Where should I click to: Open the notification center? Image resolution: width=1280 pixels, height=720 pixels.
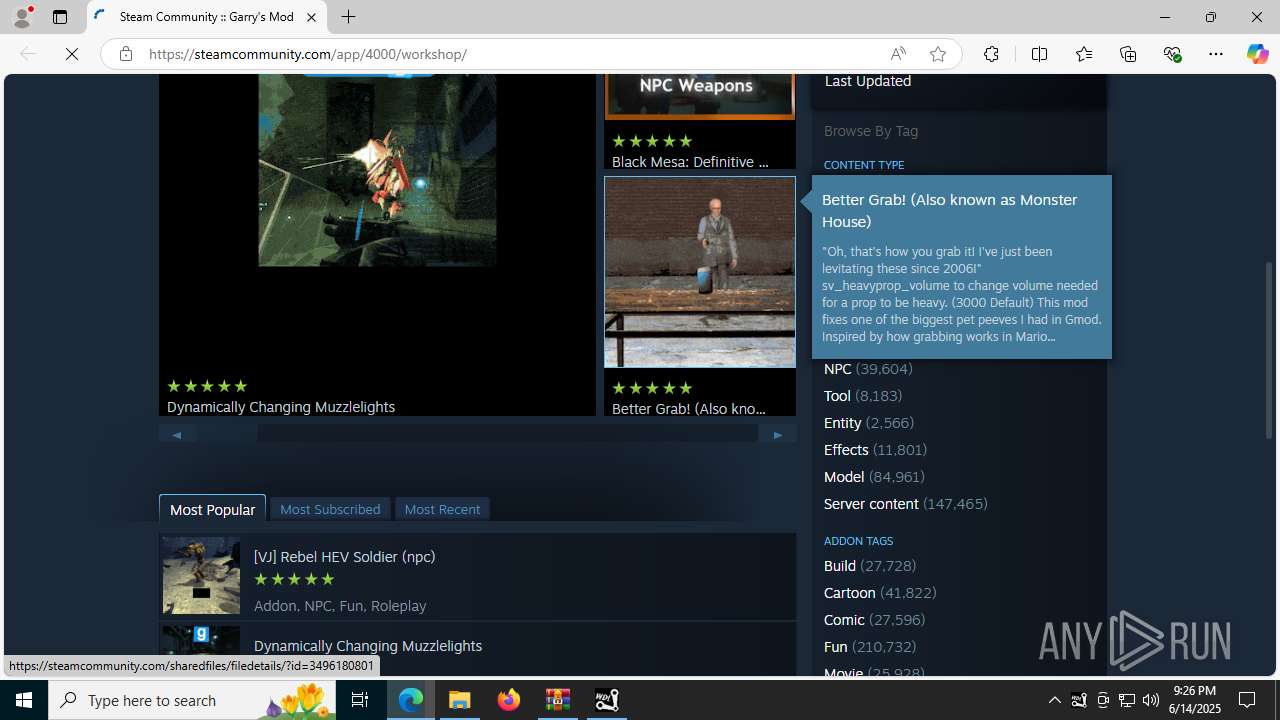tap(1248, 700)
